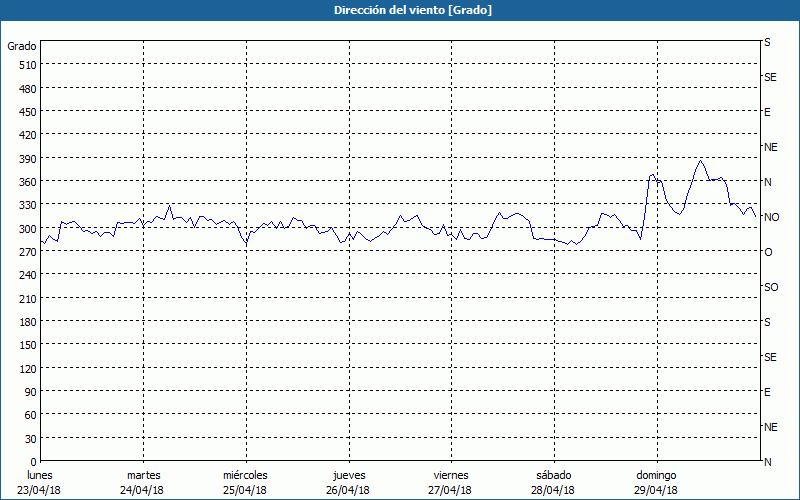Select the 'domingo' day label
The height and width of the screenshot is (500, 800).
(x=656, y=475)
